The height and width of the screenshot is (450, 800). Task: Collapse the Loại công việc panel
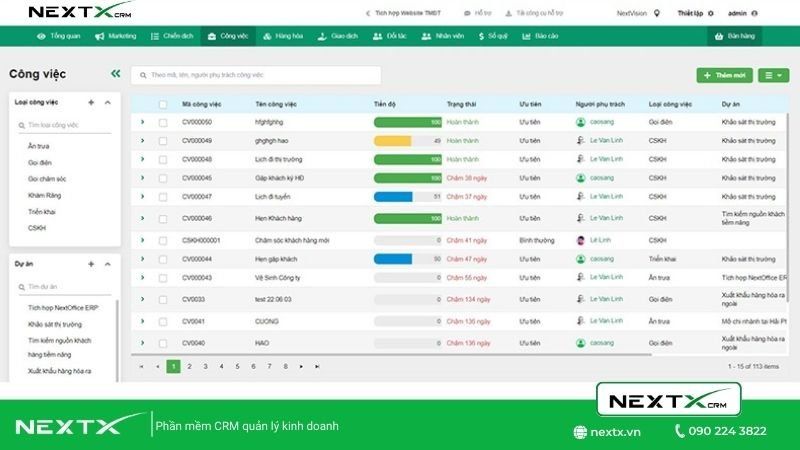pyautogui.click(x=108, y=103)
